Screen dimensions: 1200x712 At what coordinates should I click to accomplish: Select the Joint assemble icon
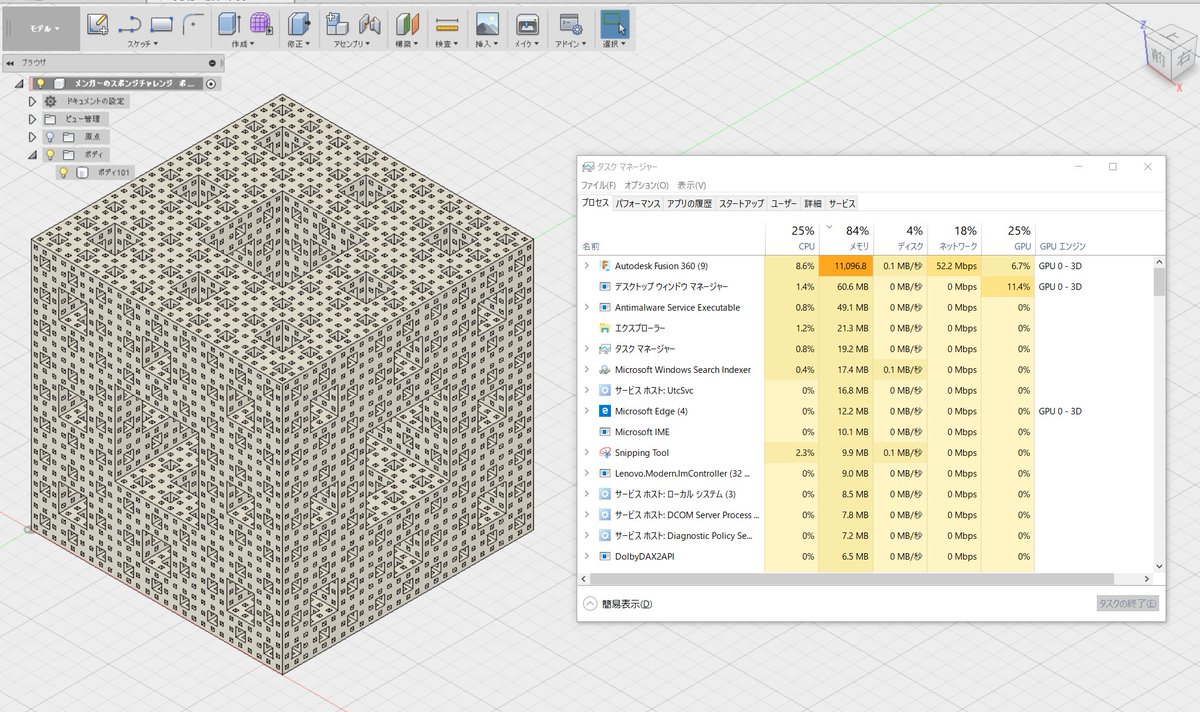click(x=370, y=24)
